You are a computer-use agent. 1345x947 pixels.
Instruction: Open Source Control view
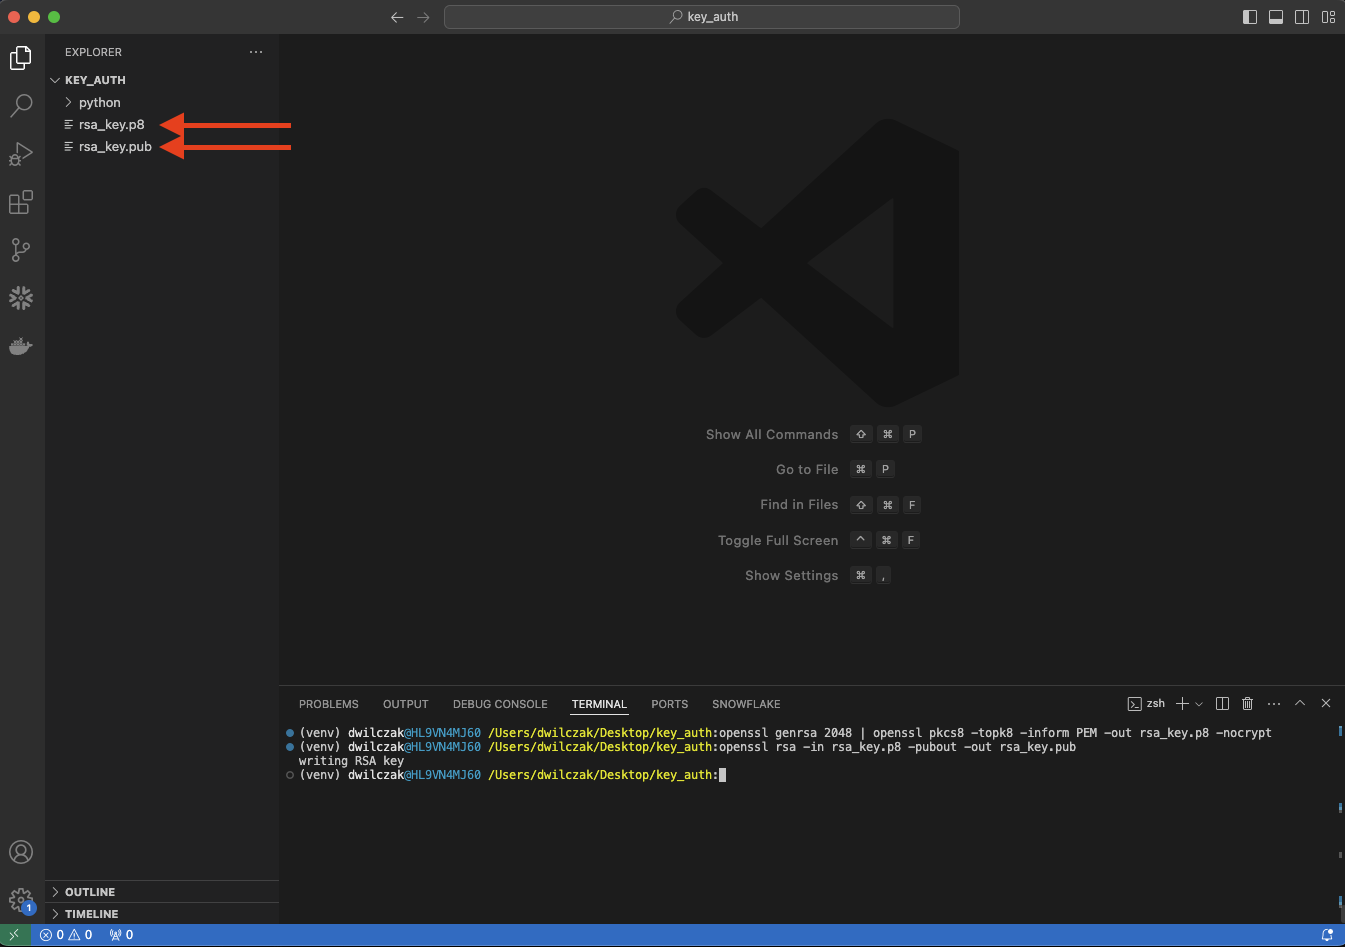21,250
